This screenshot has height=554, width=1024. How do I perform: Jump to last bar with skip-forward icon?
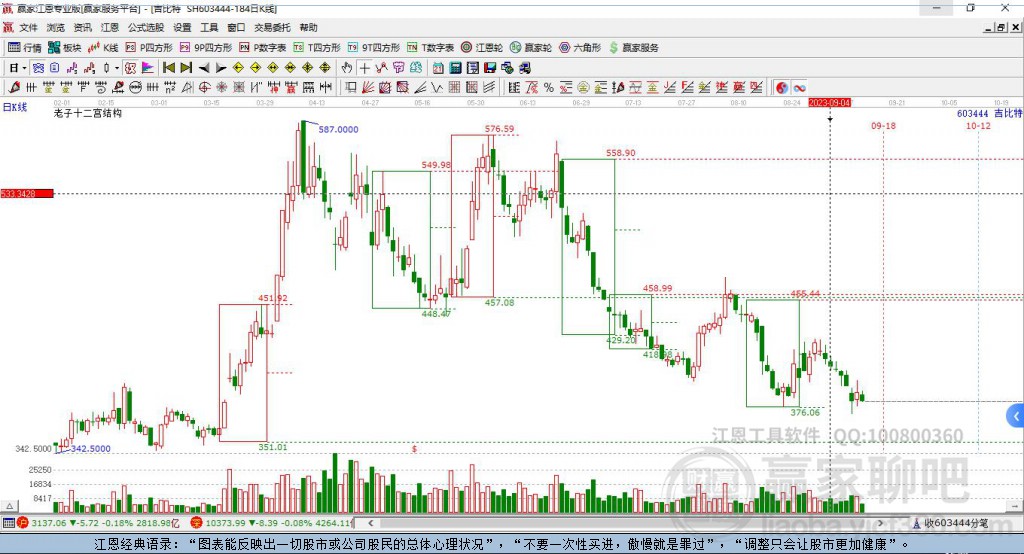click(186, 68)
